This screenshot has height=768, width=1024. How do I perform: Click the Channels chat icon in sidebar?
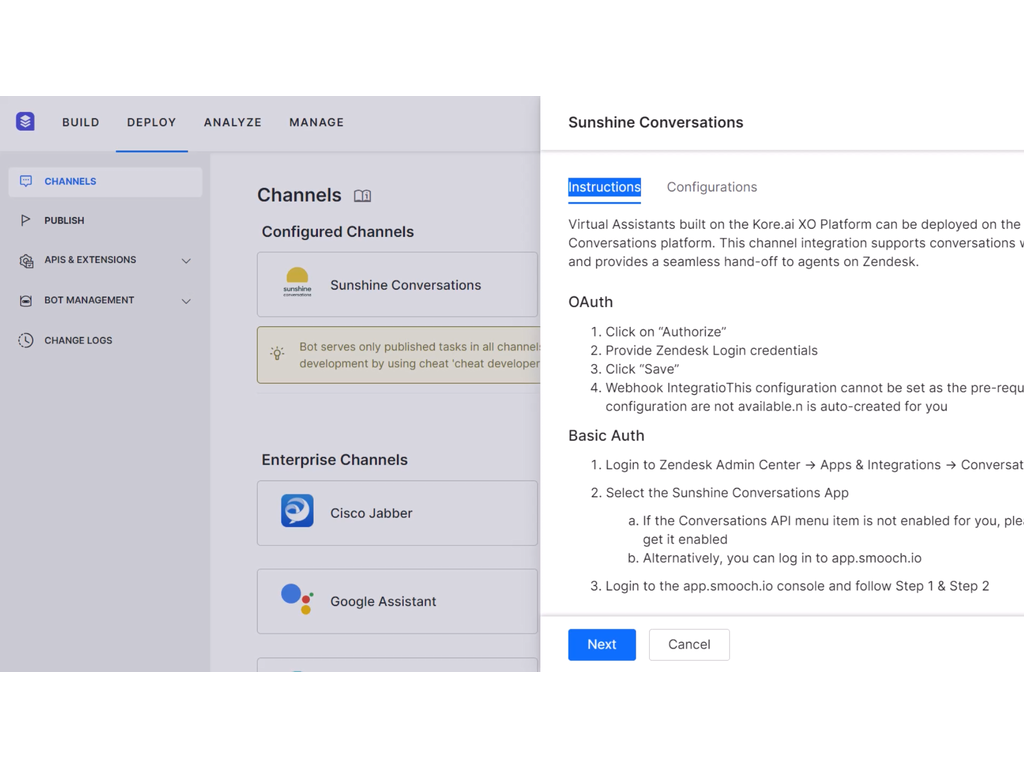coord(26,181)
